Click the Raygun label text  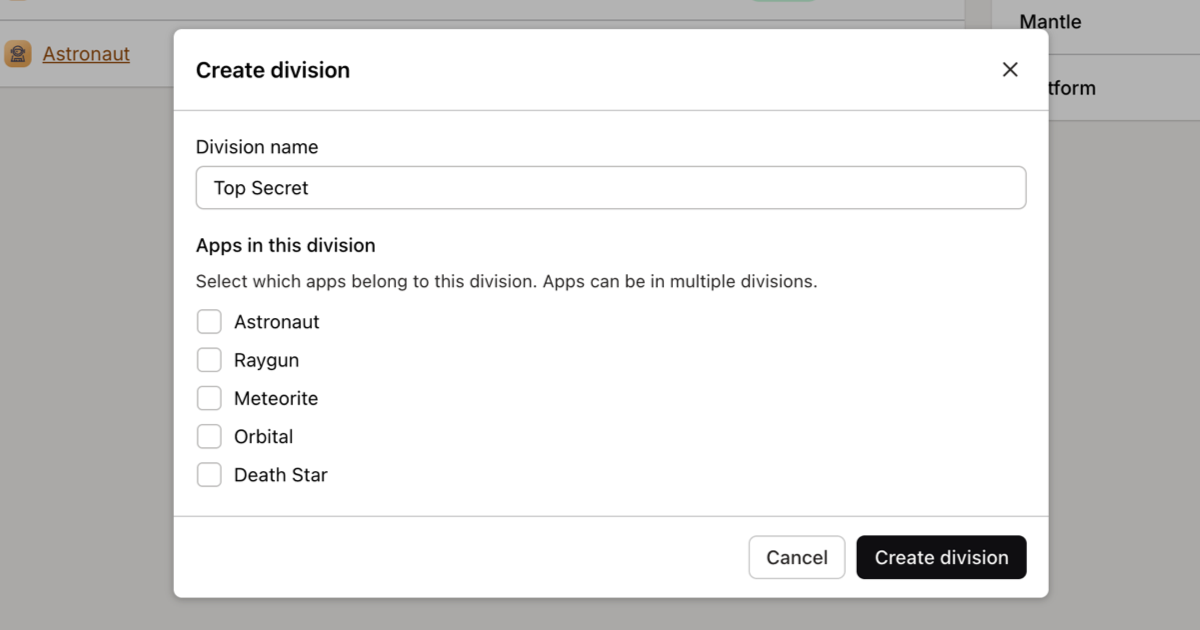point(264,359)
